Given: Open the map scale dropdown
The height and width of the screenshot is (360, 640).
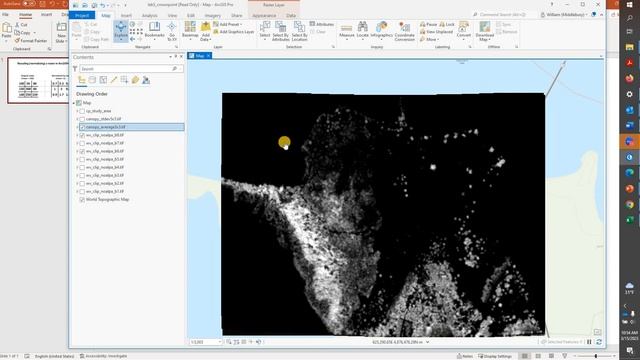Looking at the screenshot, I should click(220, 342).
